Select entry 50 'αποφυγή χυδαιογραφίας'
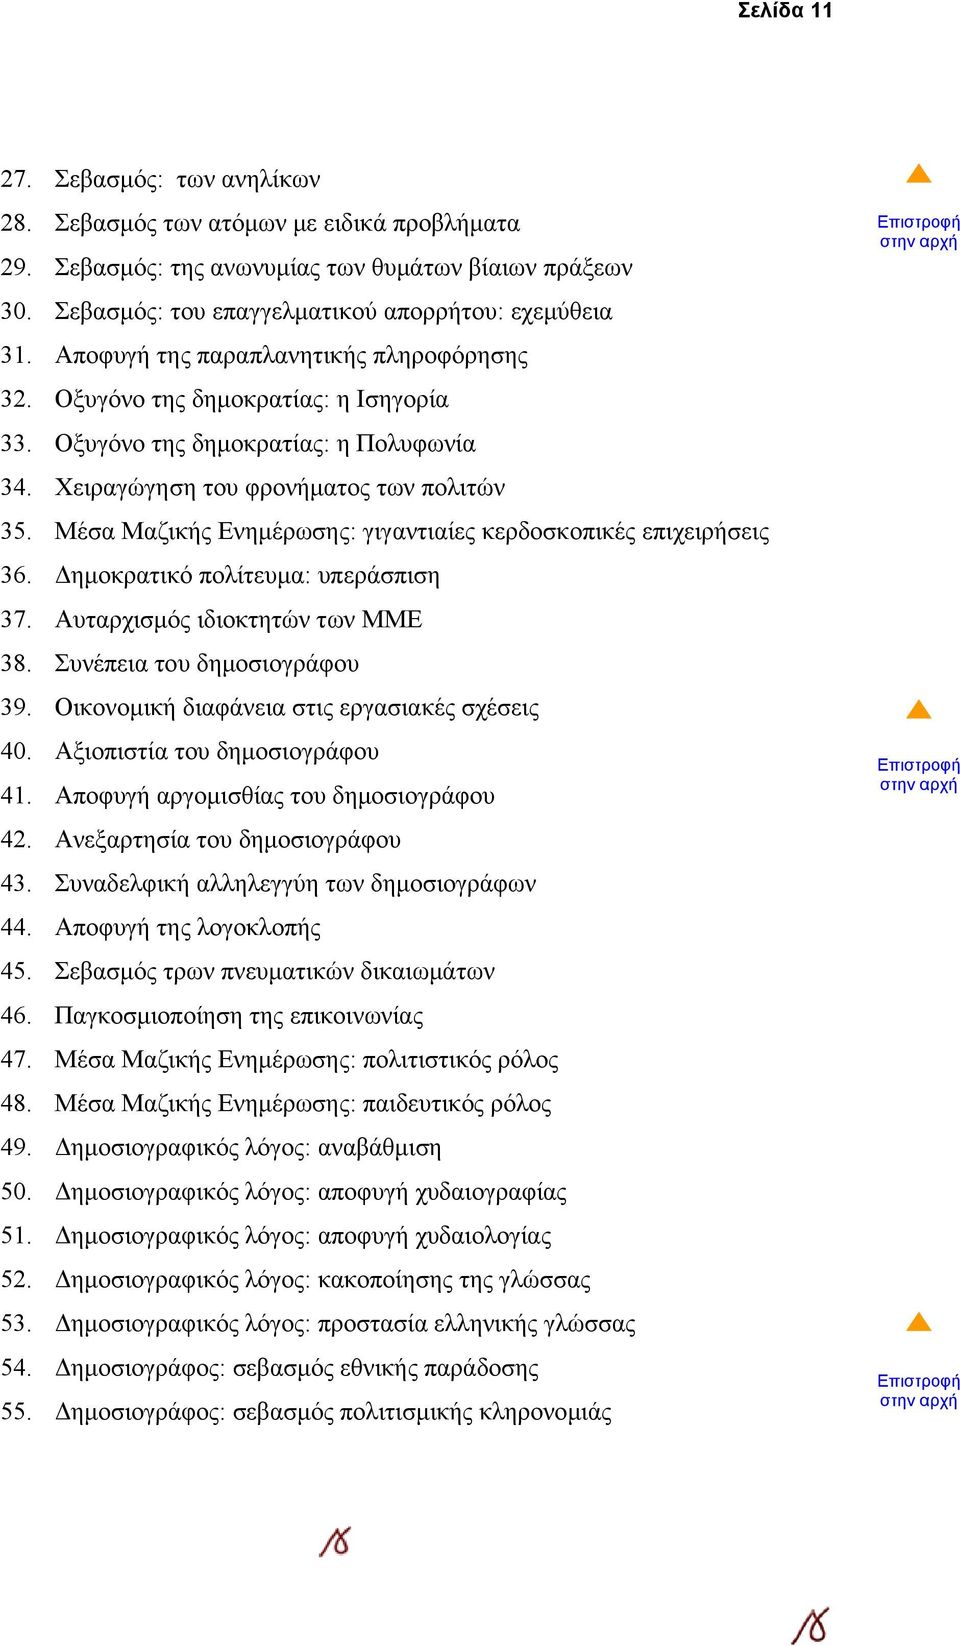 310,1192
